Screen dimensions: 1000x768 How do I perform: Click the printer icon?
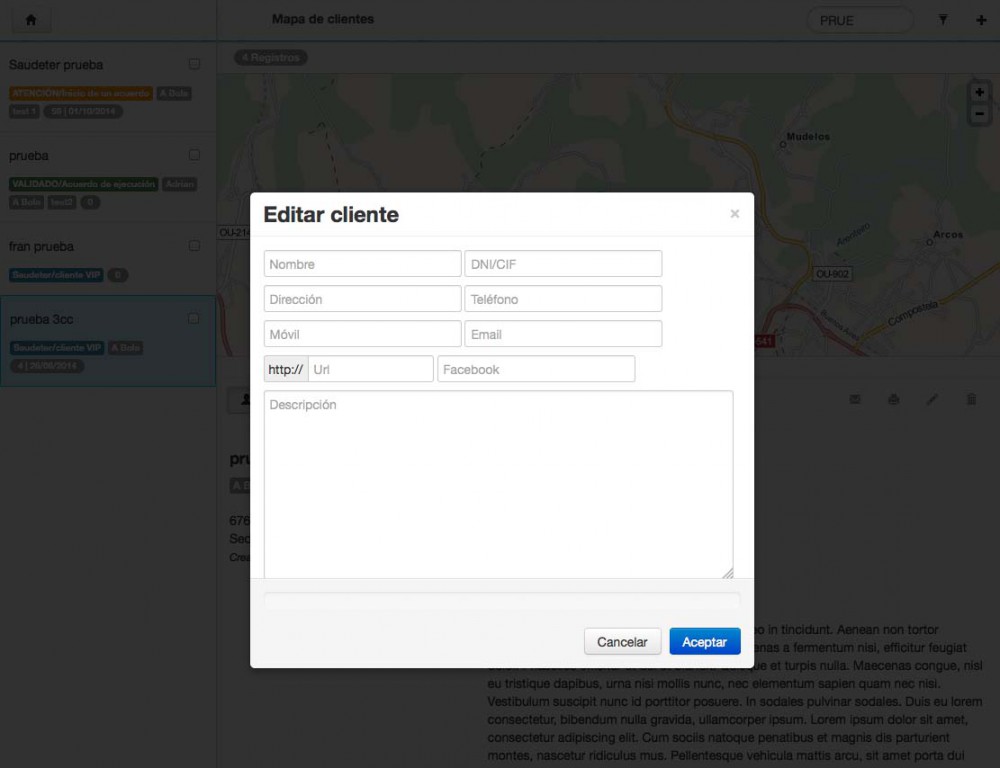(893, 400)
